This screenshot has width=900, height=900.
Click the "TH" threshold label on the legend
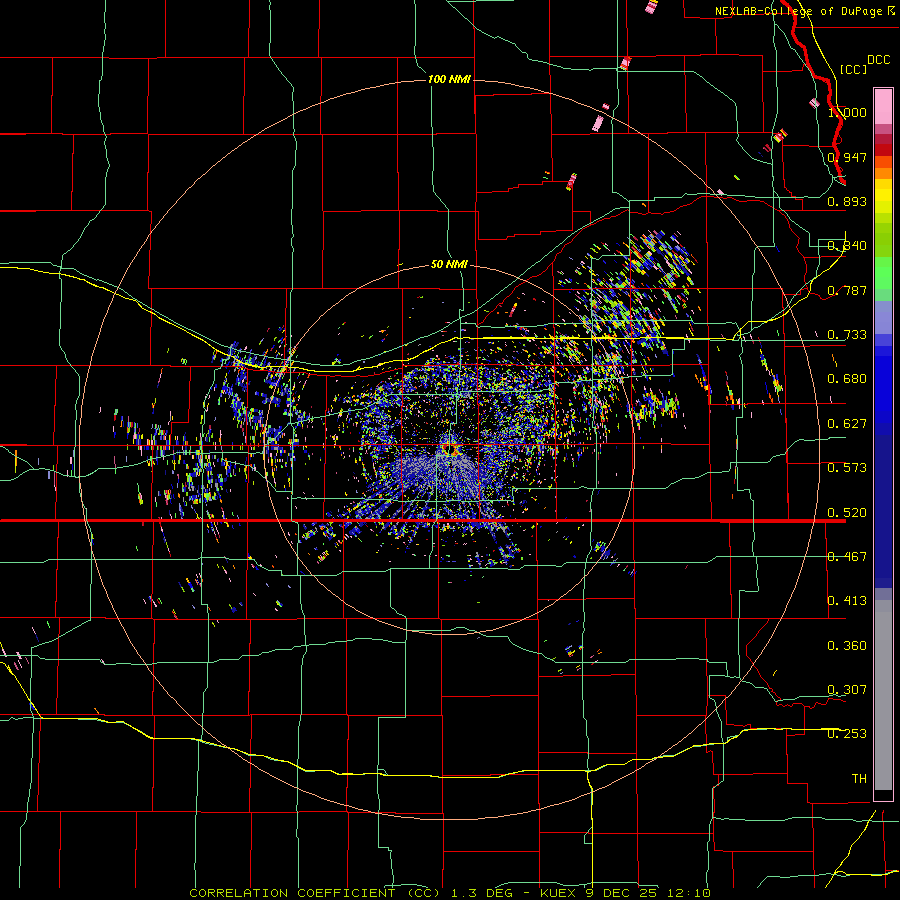click(x=859, y=779)
